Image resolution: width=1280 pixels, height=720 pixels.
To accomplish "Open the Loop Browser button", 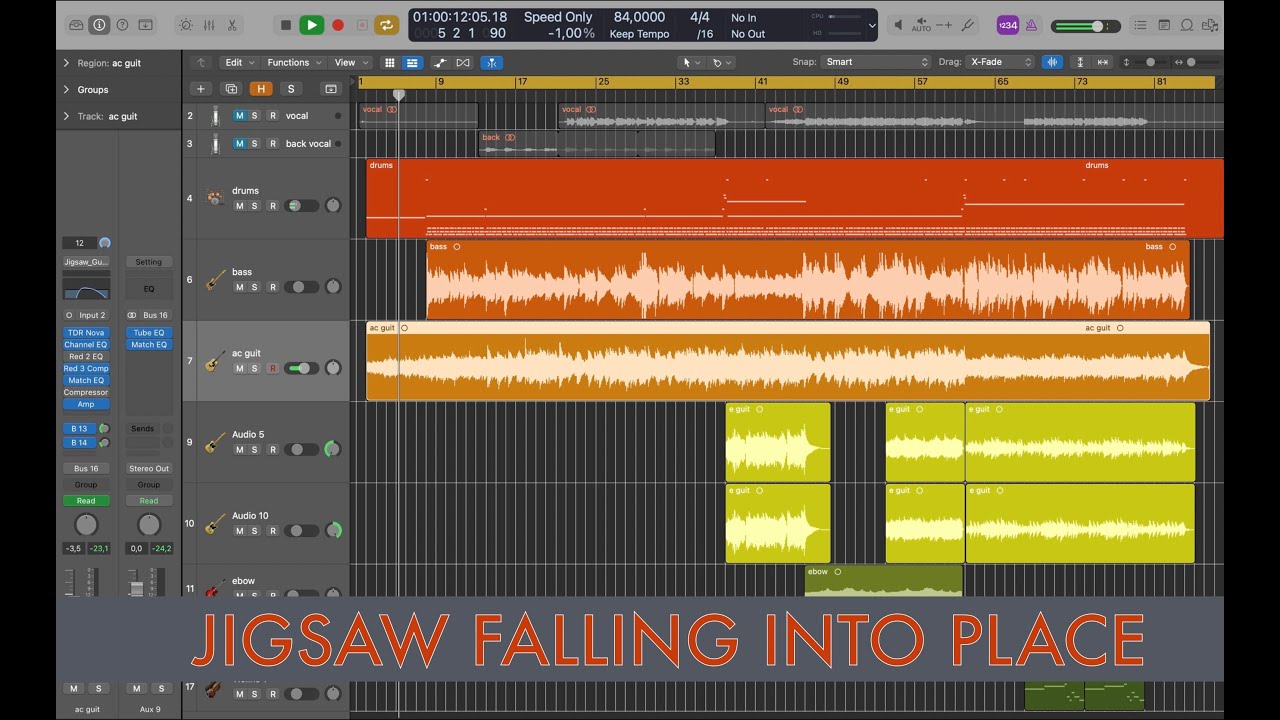I will point(1187,25).
